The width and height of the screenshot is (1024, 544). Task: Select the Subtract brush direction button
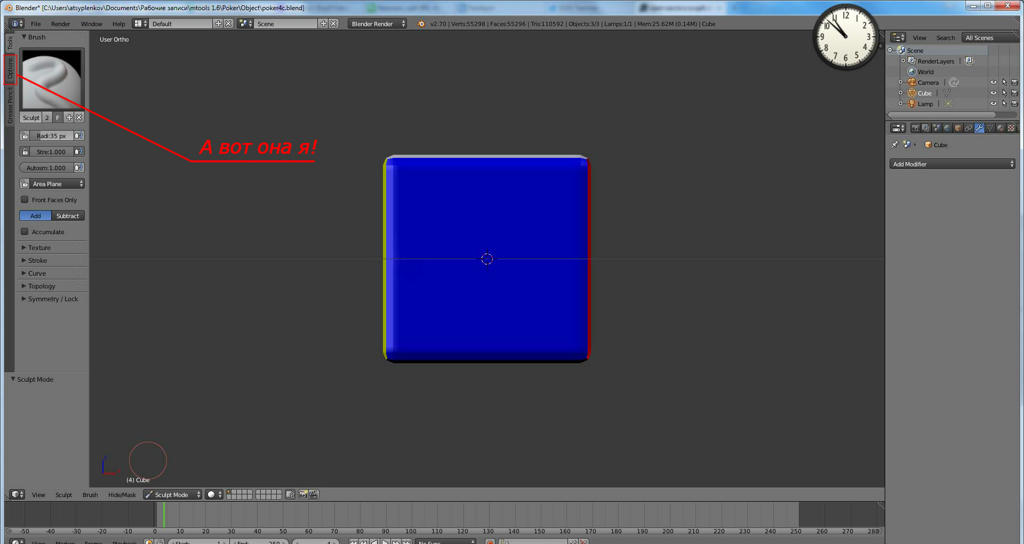pyautogui.click(x=68, y=216)
